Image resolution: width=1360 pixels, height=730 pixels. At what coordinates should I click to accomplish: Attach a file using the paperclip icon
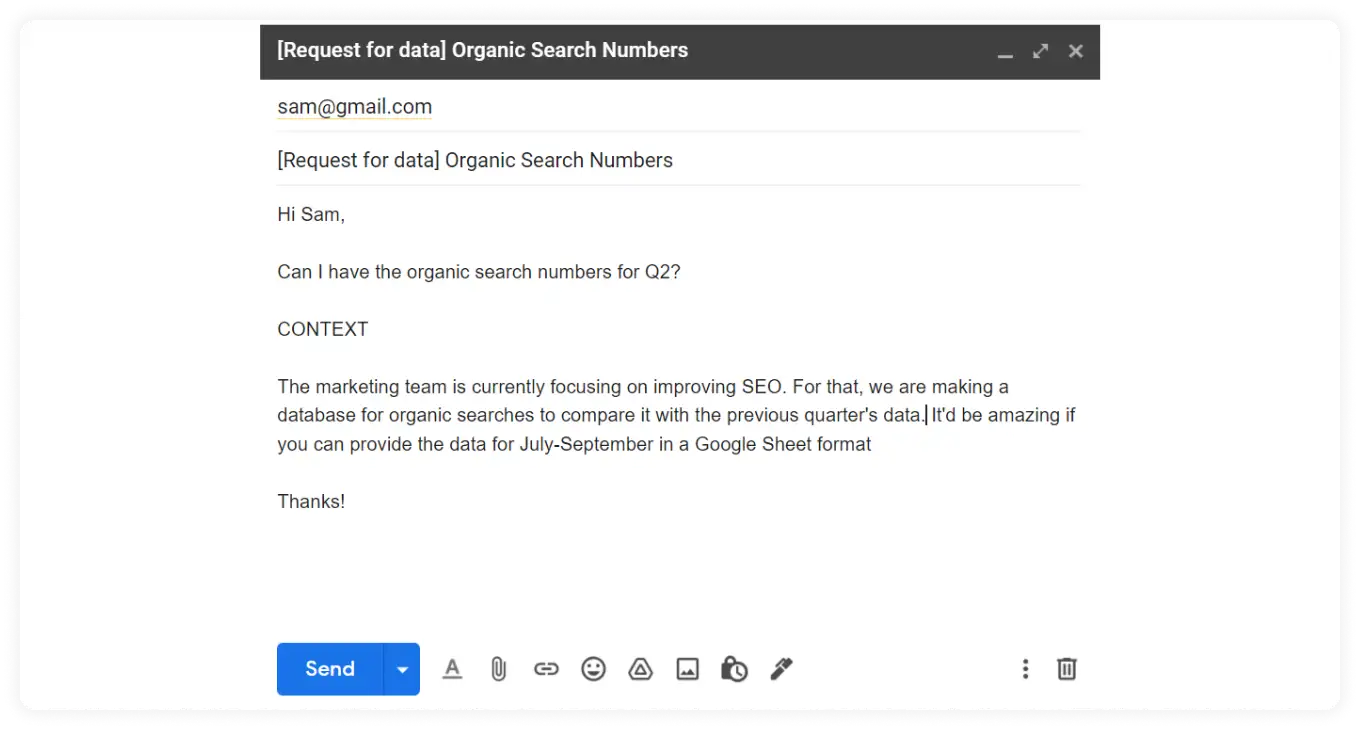[498, 669]
